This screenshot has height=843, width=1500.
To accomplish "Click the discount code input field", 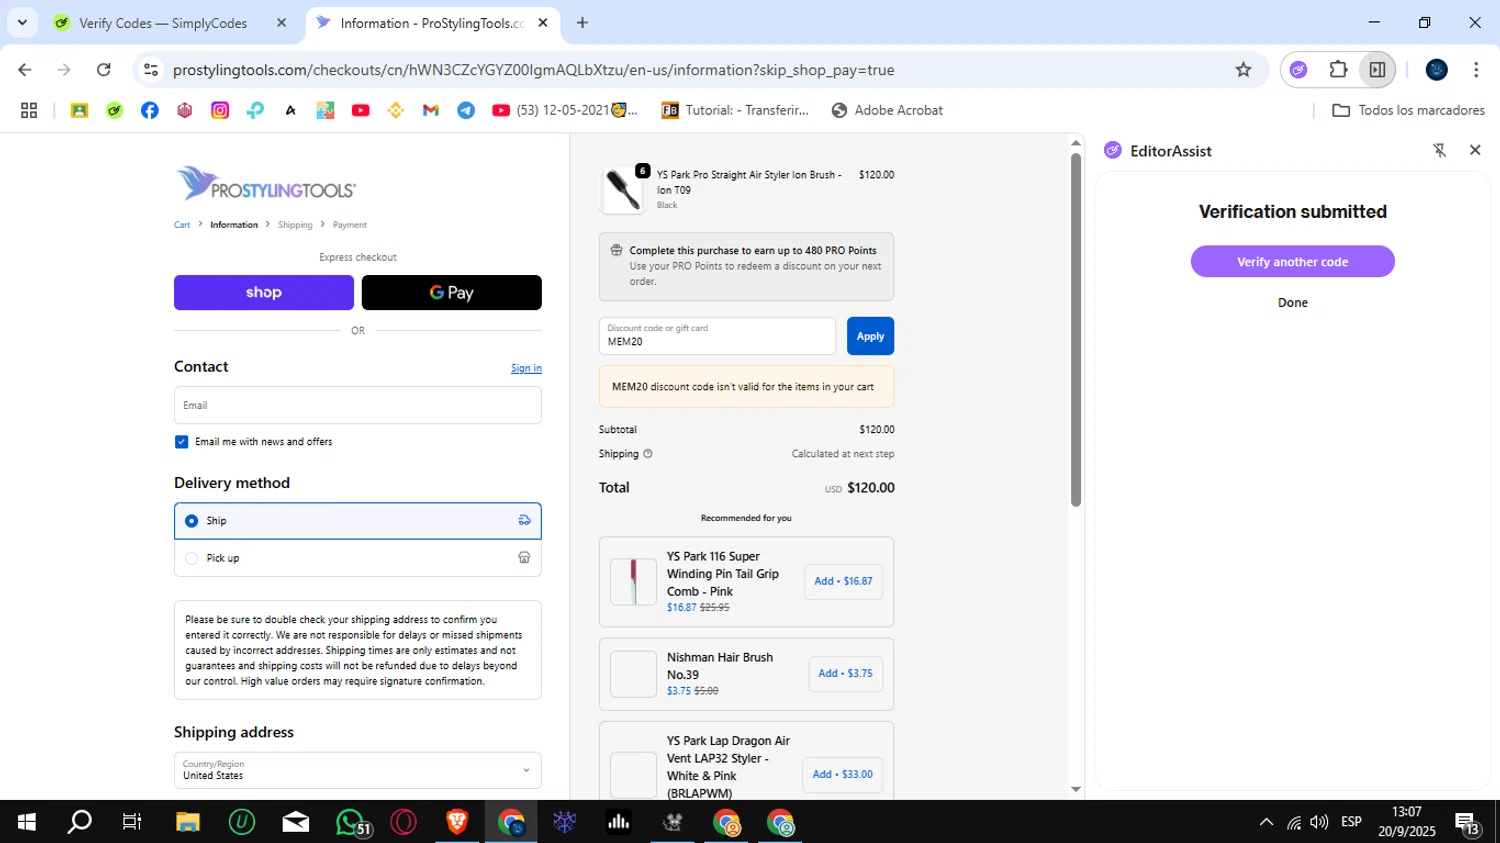I will click(717, 336).
